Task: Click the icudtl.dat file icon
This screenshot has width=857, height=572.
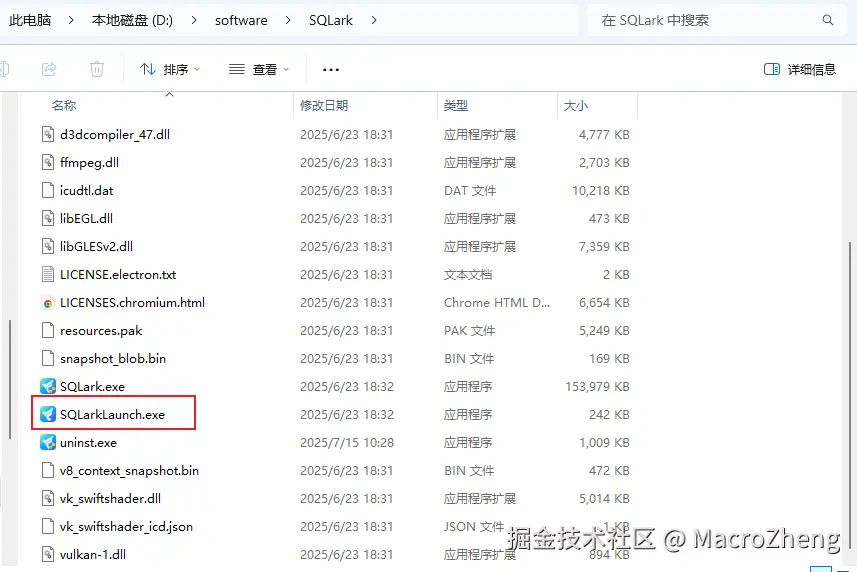Action: tap(48, 190)
